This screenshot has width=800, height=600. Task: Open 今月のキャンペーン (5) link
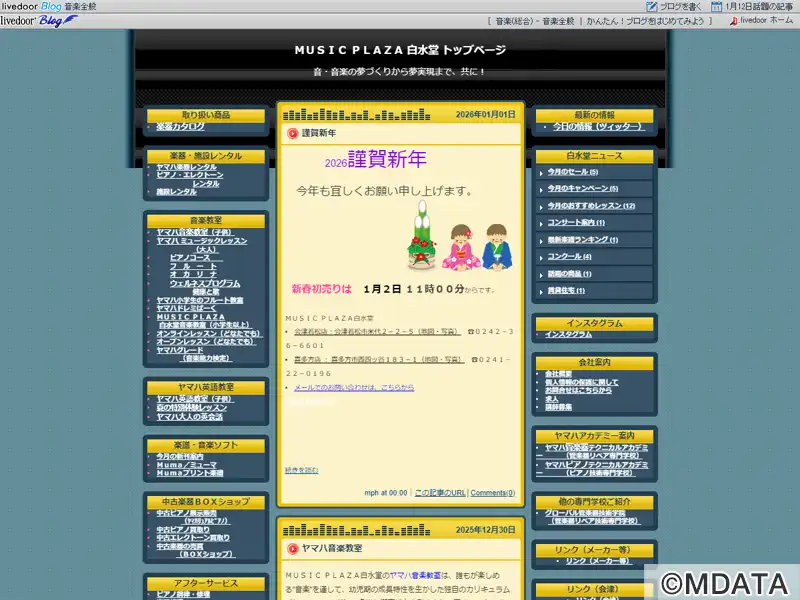[583, 189]
